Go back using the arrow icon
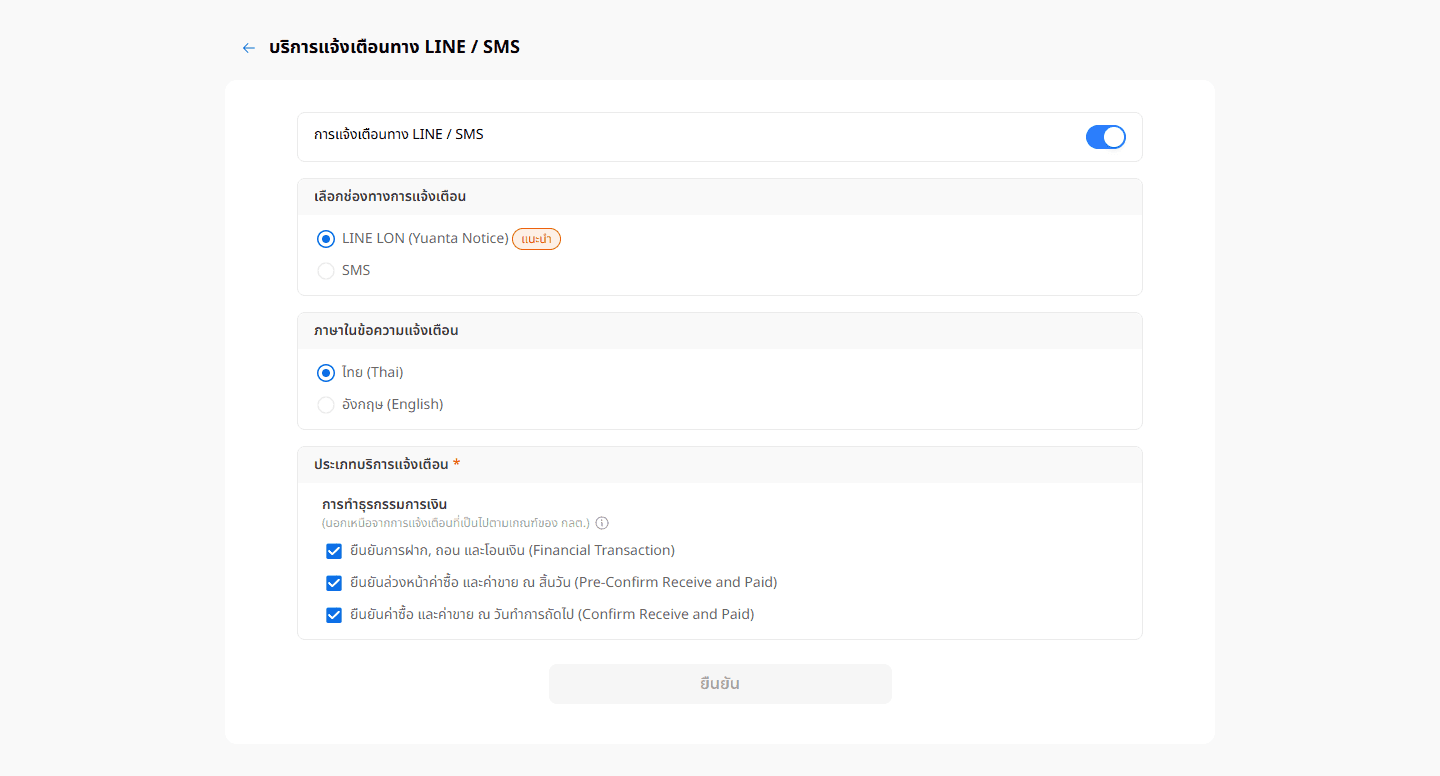The height and width of the screenshot is (776, 1440). point(249,48)
